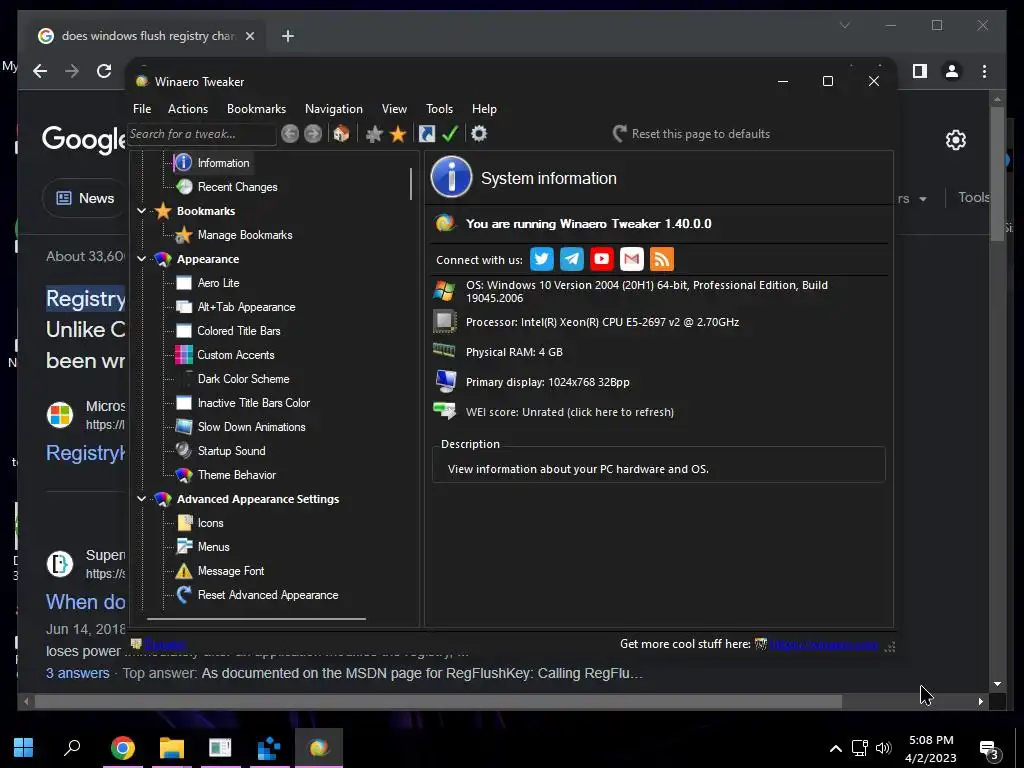Open the View menu

click(x=394, y=109)
